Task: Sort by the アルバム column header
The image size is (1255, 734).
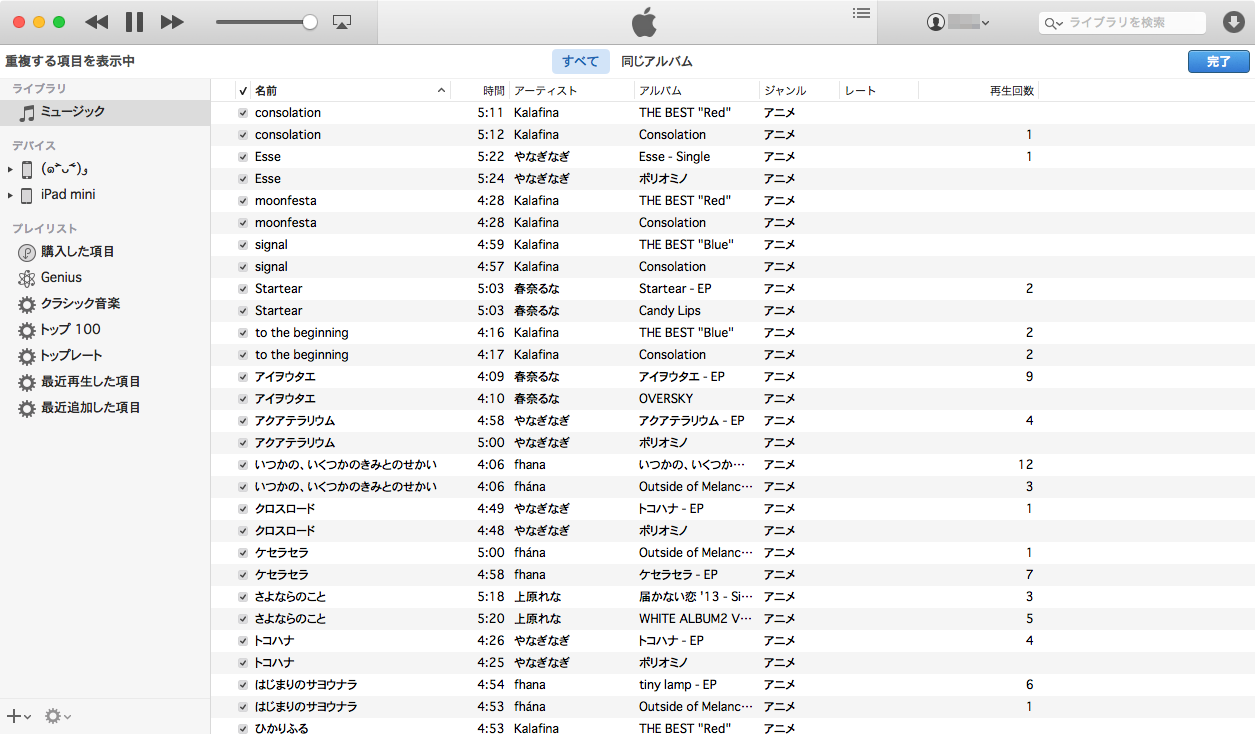Action: tap(697, 90)
